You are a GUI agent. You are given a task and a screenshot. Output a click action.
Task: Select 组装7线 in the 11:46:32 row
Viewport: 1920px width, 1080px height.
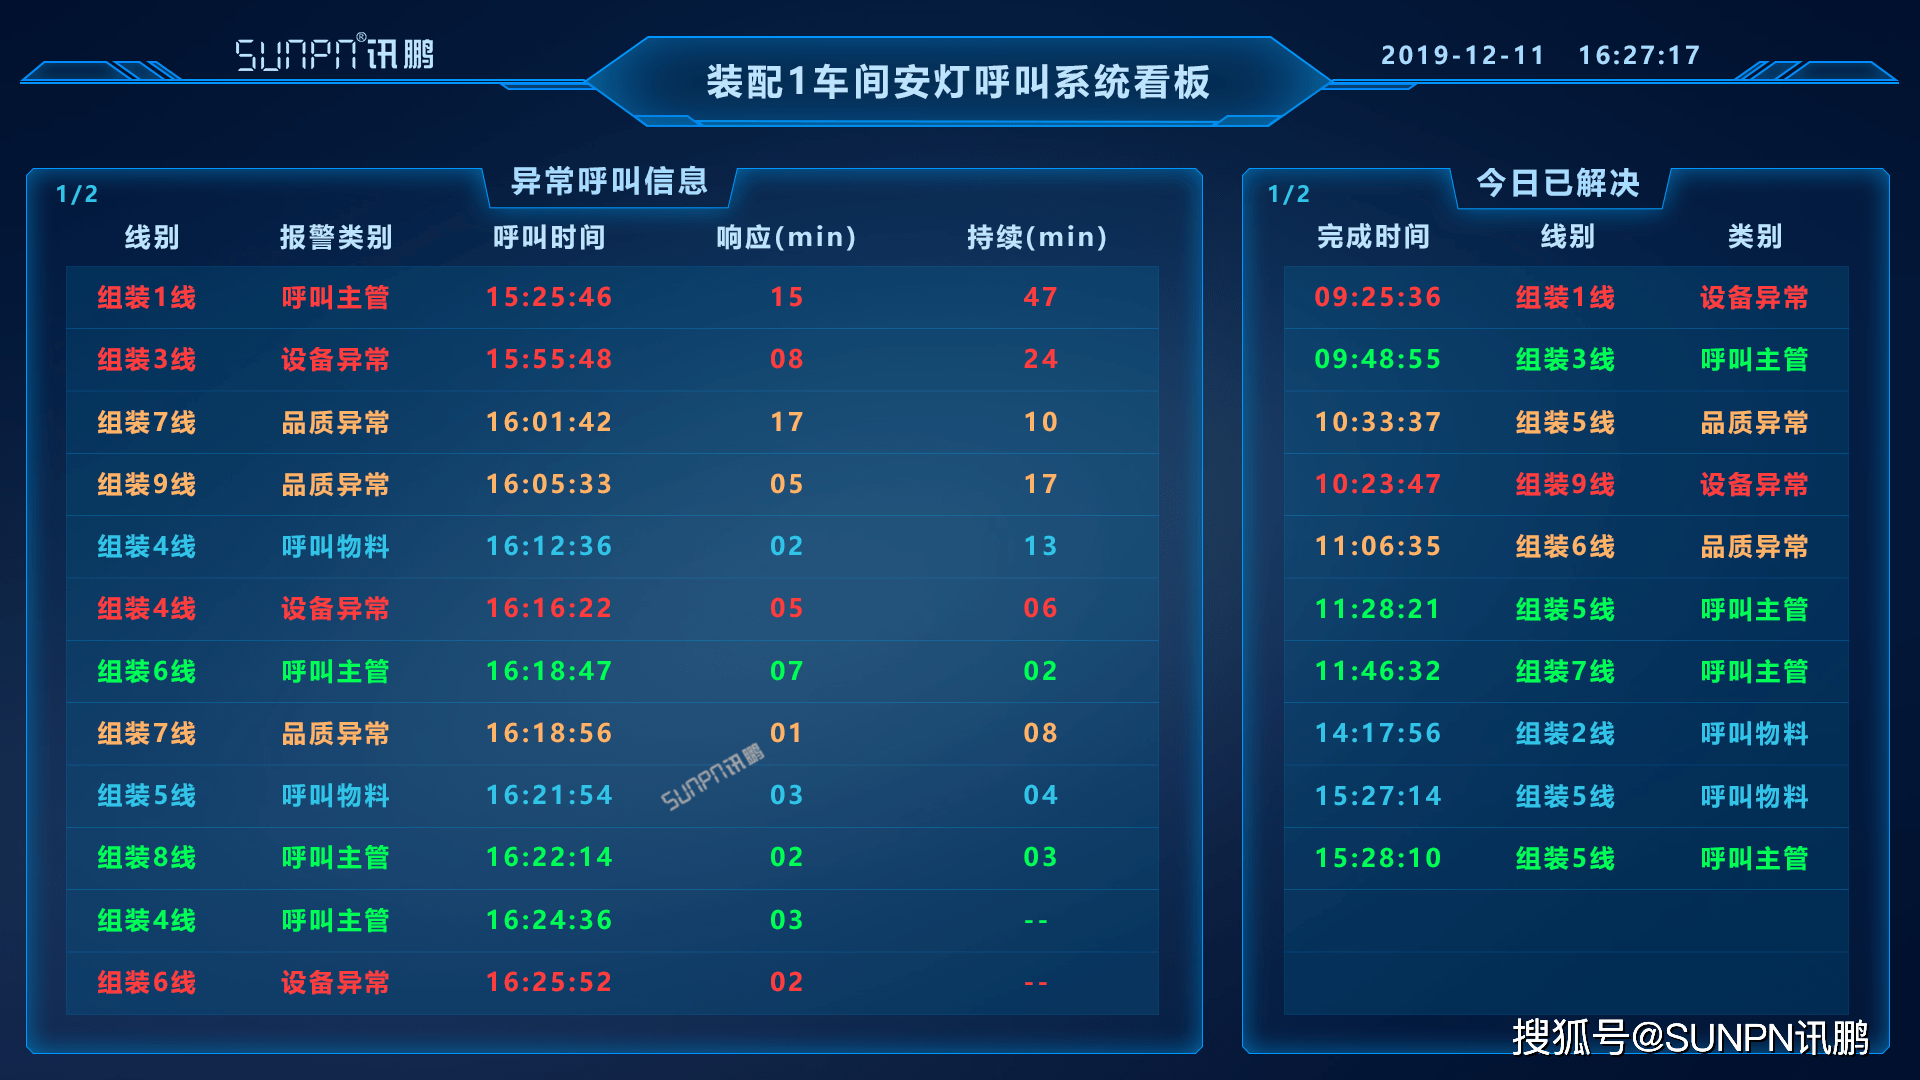[x=1565, y=671]
